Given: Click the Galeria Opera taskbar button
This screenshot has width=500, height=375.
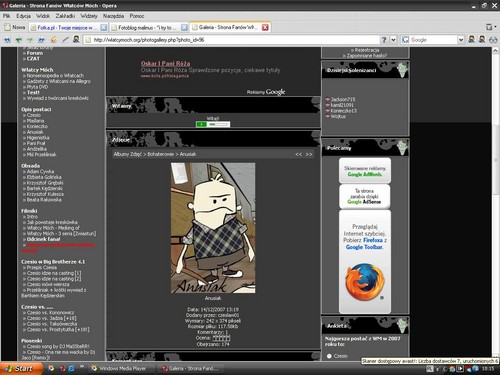Looking at the screenshot, I should (191, 369).
